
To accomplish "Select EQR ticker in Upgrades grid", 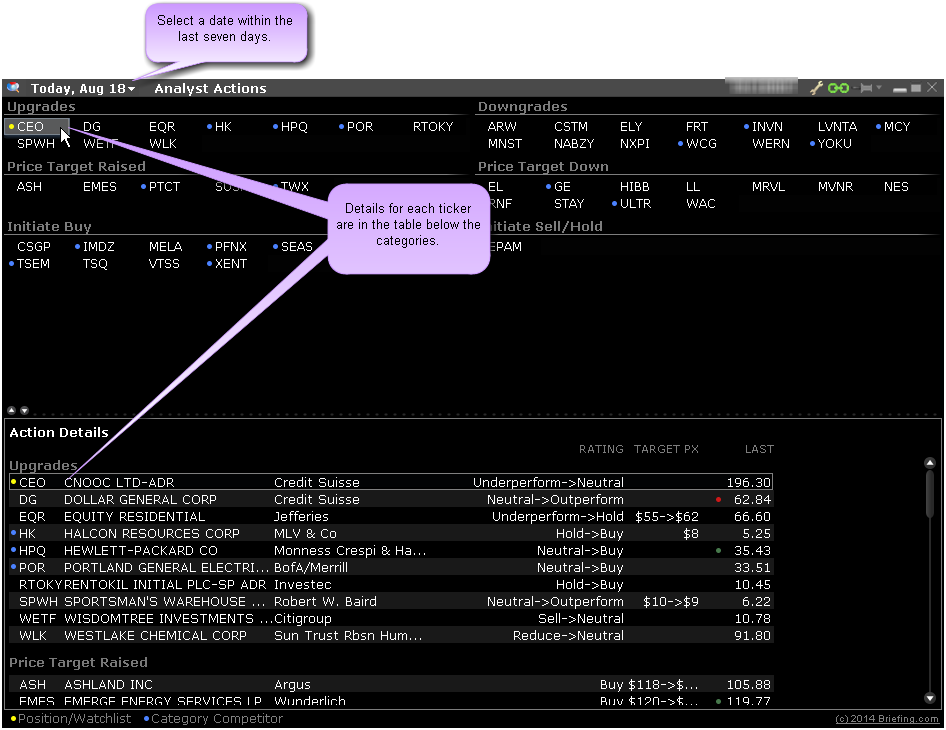I will pos(162,127).
